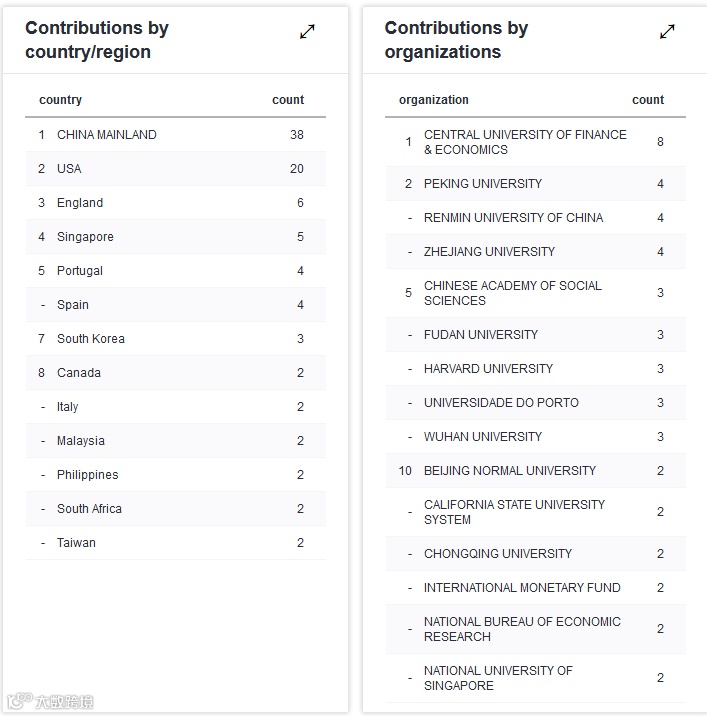Expand the Contributions by country/region panel
707x716 pixels.
point(307,32)
